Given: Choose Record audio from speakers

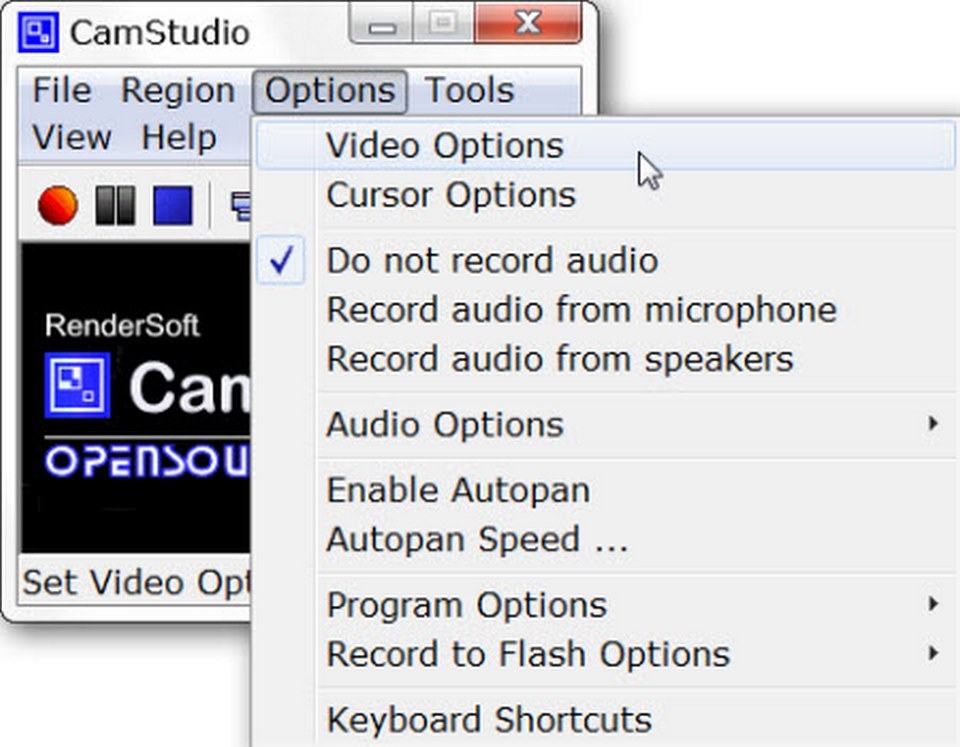Looking at the screenshot, I should point(559,359).
